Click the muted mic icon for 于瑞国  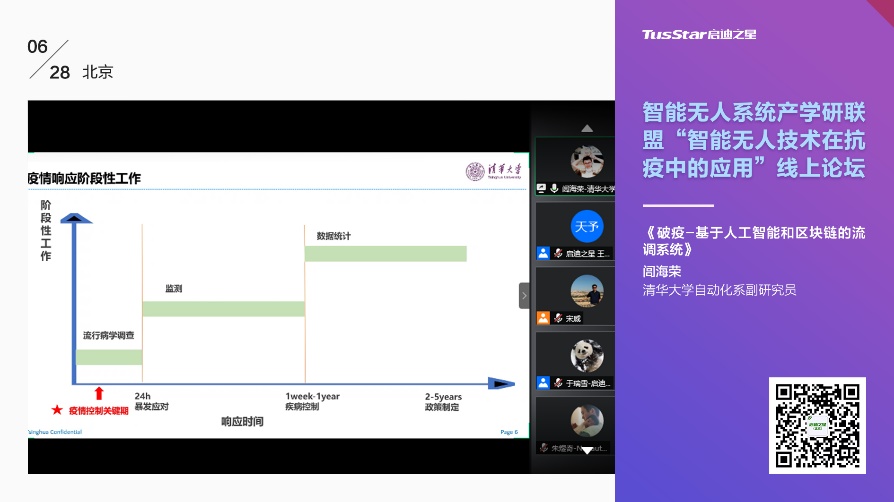click(x=557, y=383)
